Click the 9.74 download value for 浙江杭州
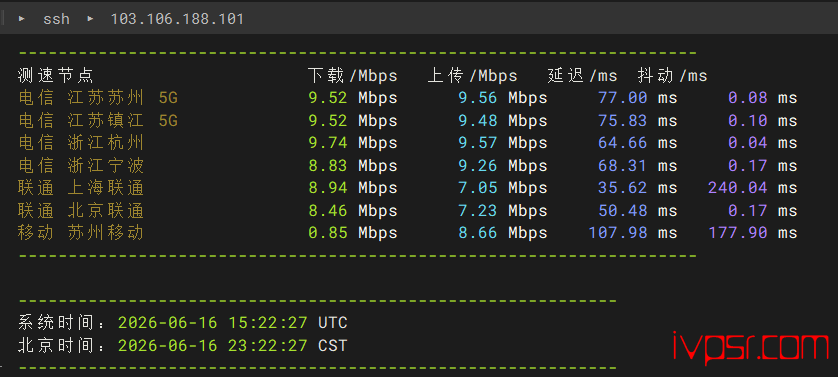This screenshot has width=838, height=377. point(328,143)
